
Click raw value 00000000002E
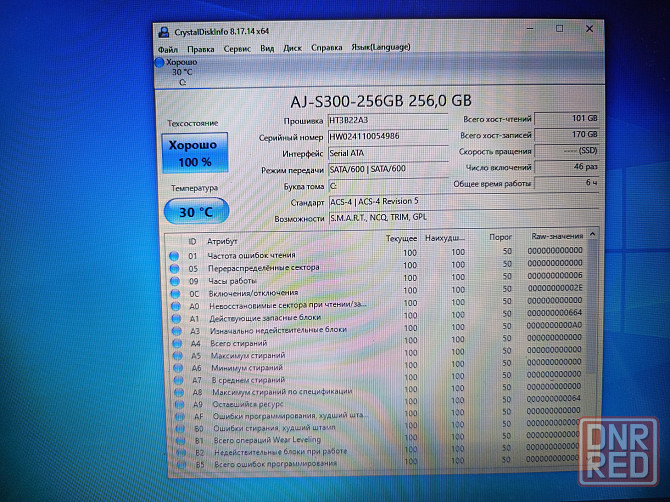tap(555, 288)
